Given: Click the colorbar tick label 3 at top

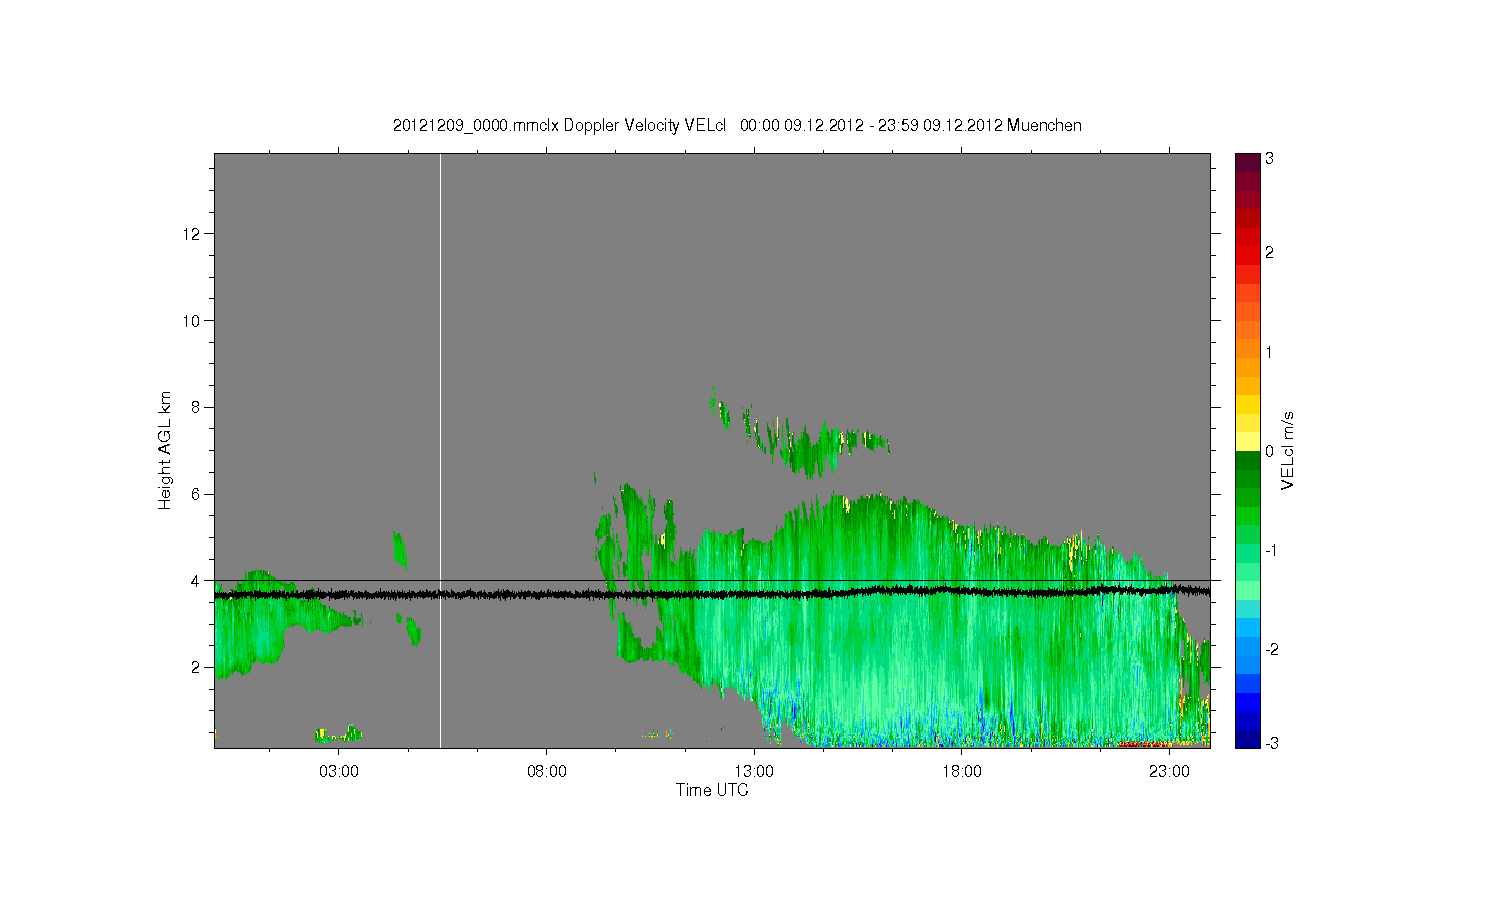Looking at the screenshot, I should point(1269,159).
